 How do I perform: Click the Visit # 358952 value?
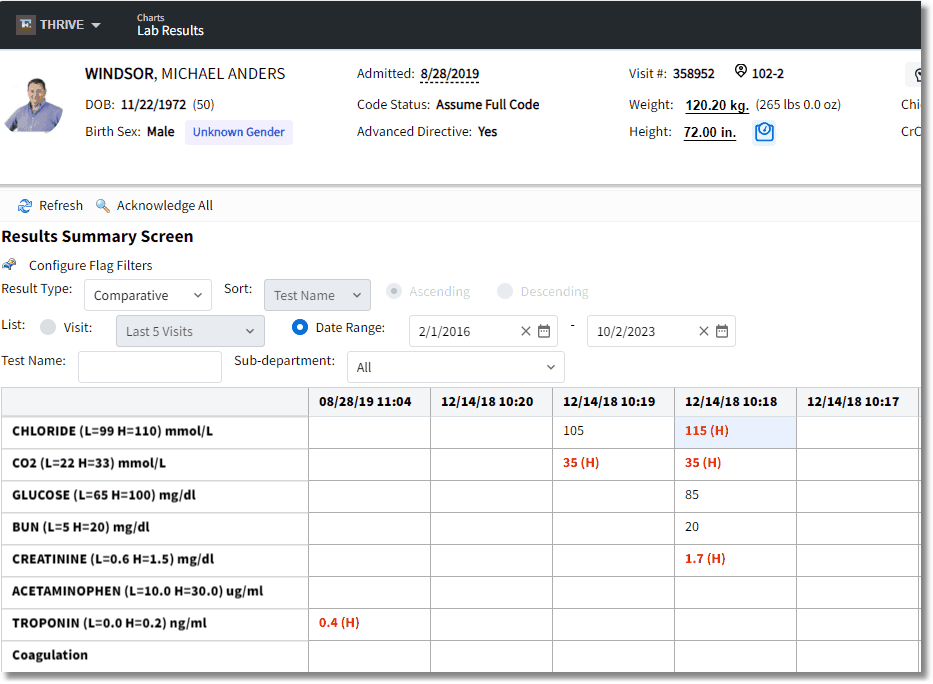pyautogui.click(x=693, y=74)
